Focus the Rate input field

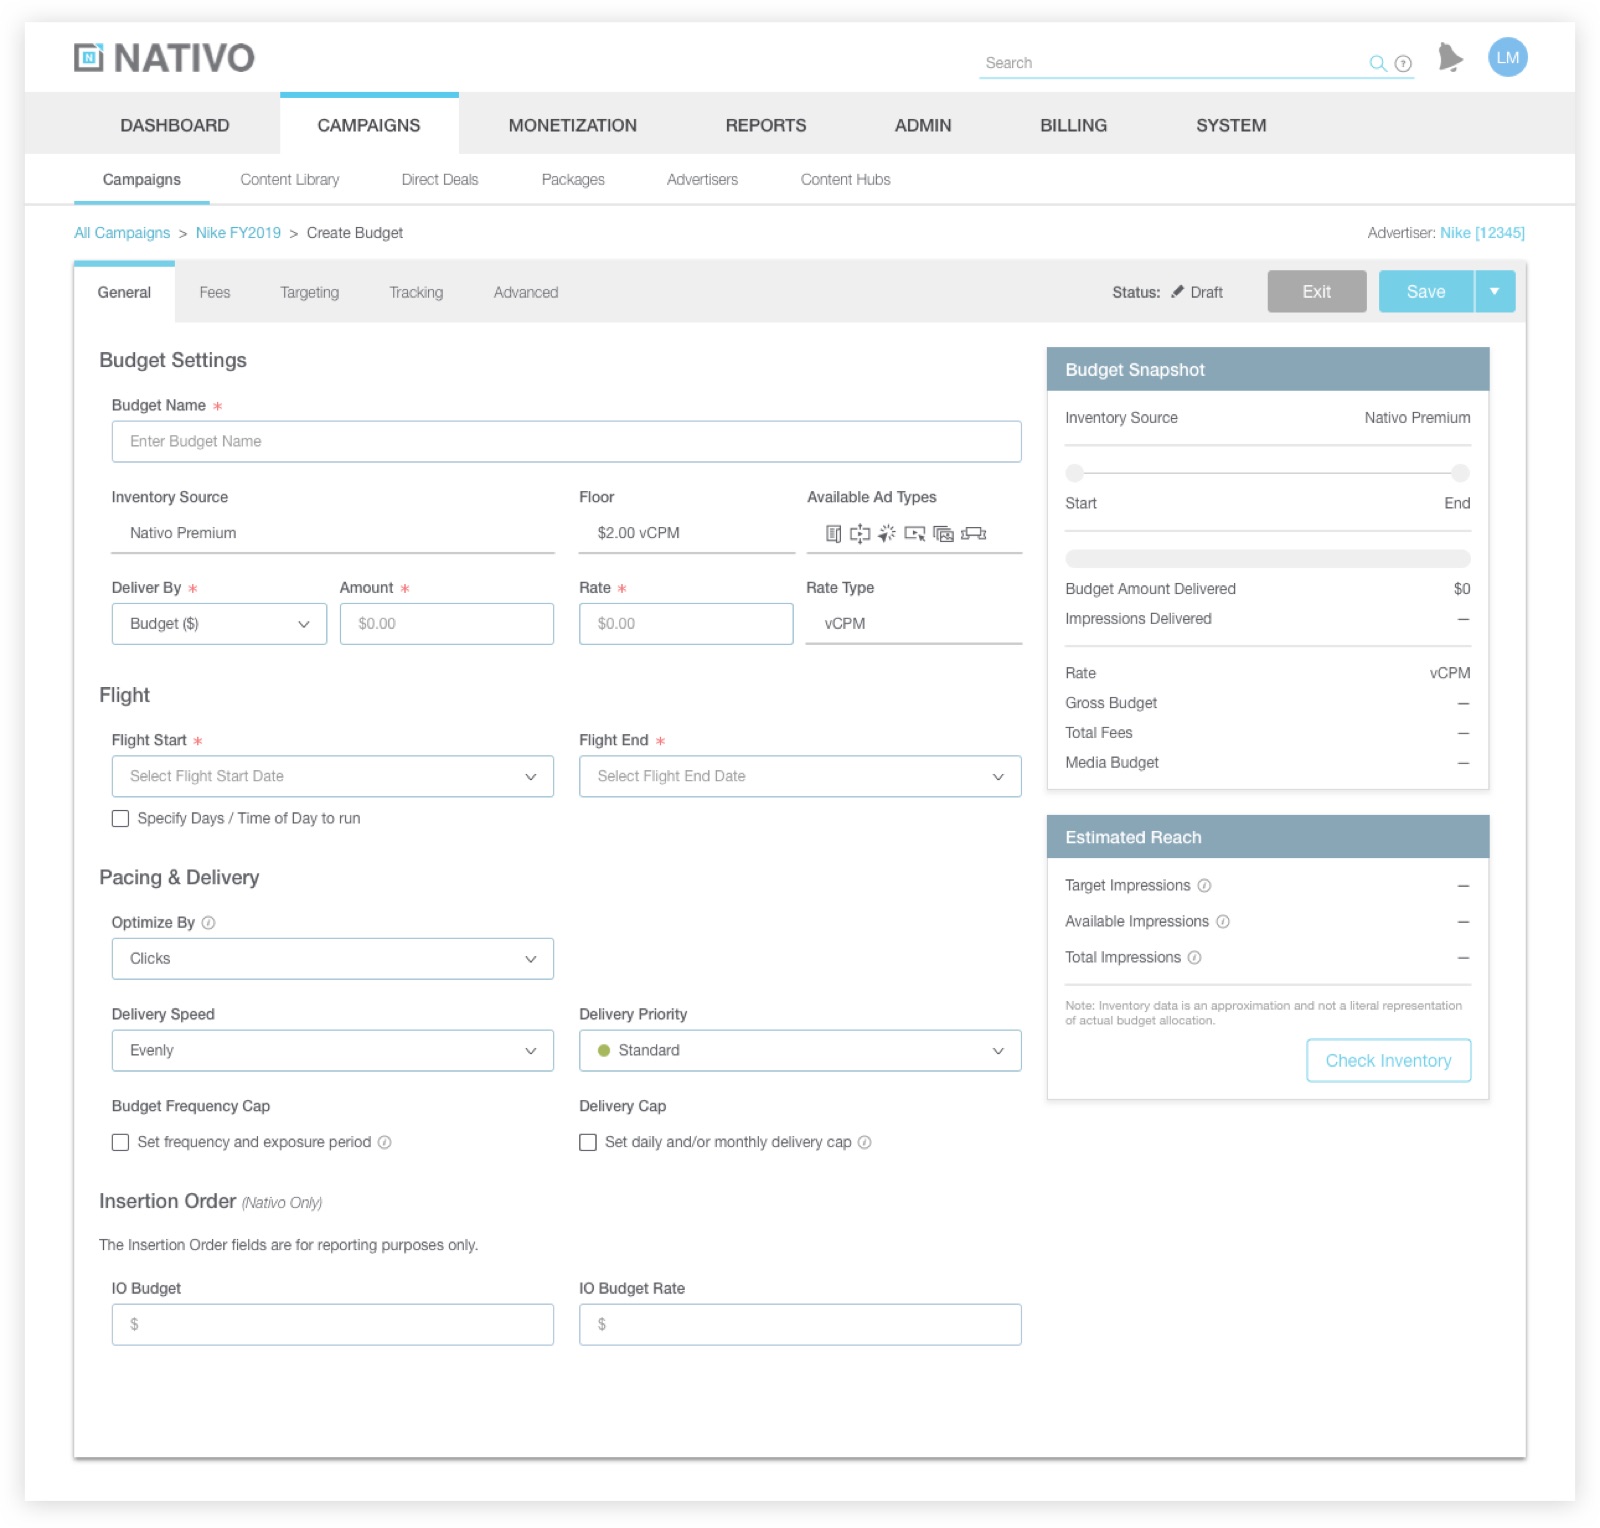[686, 624]
